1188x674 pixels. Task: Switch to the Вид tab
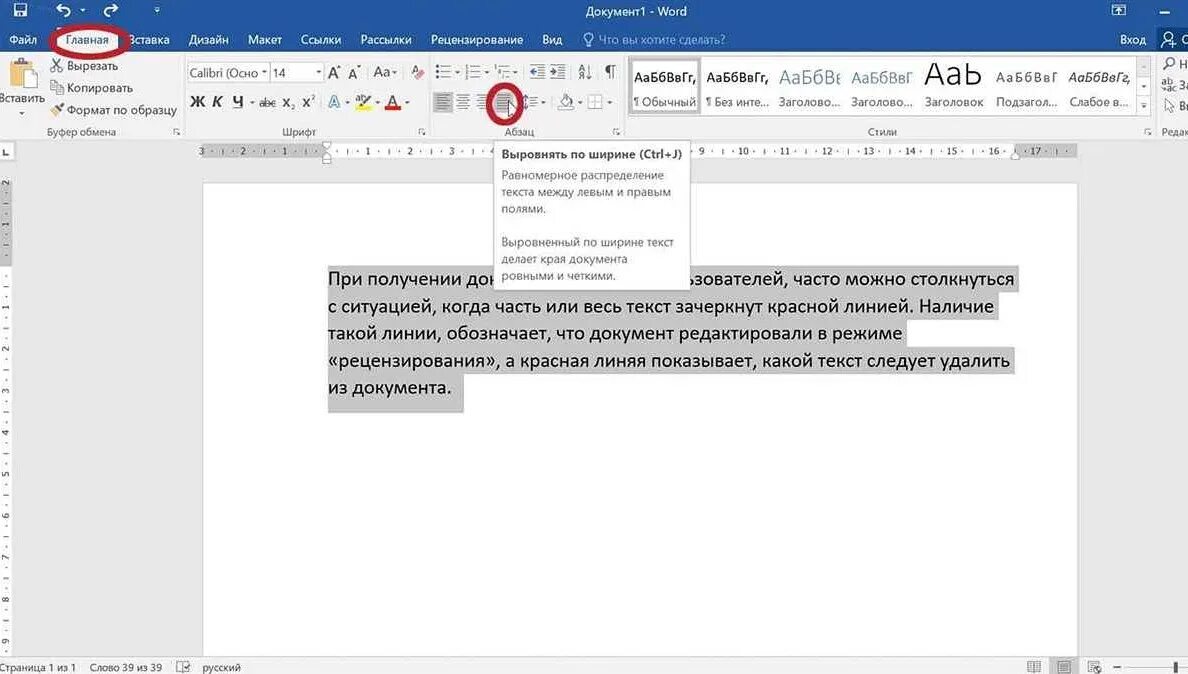click(552, 39)
